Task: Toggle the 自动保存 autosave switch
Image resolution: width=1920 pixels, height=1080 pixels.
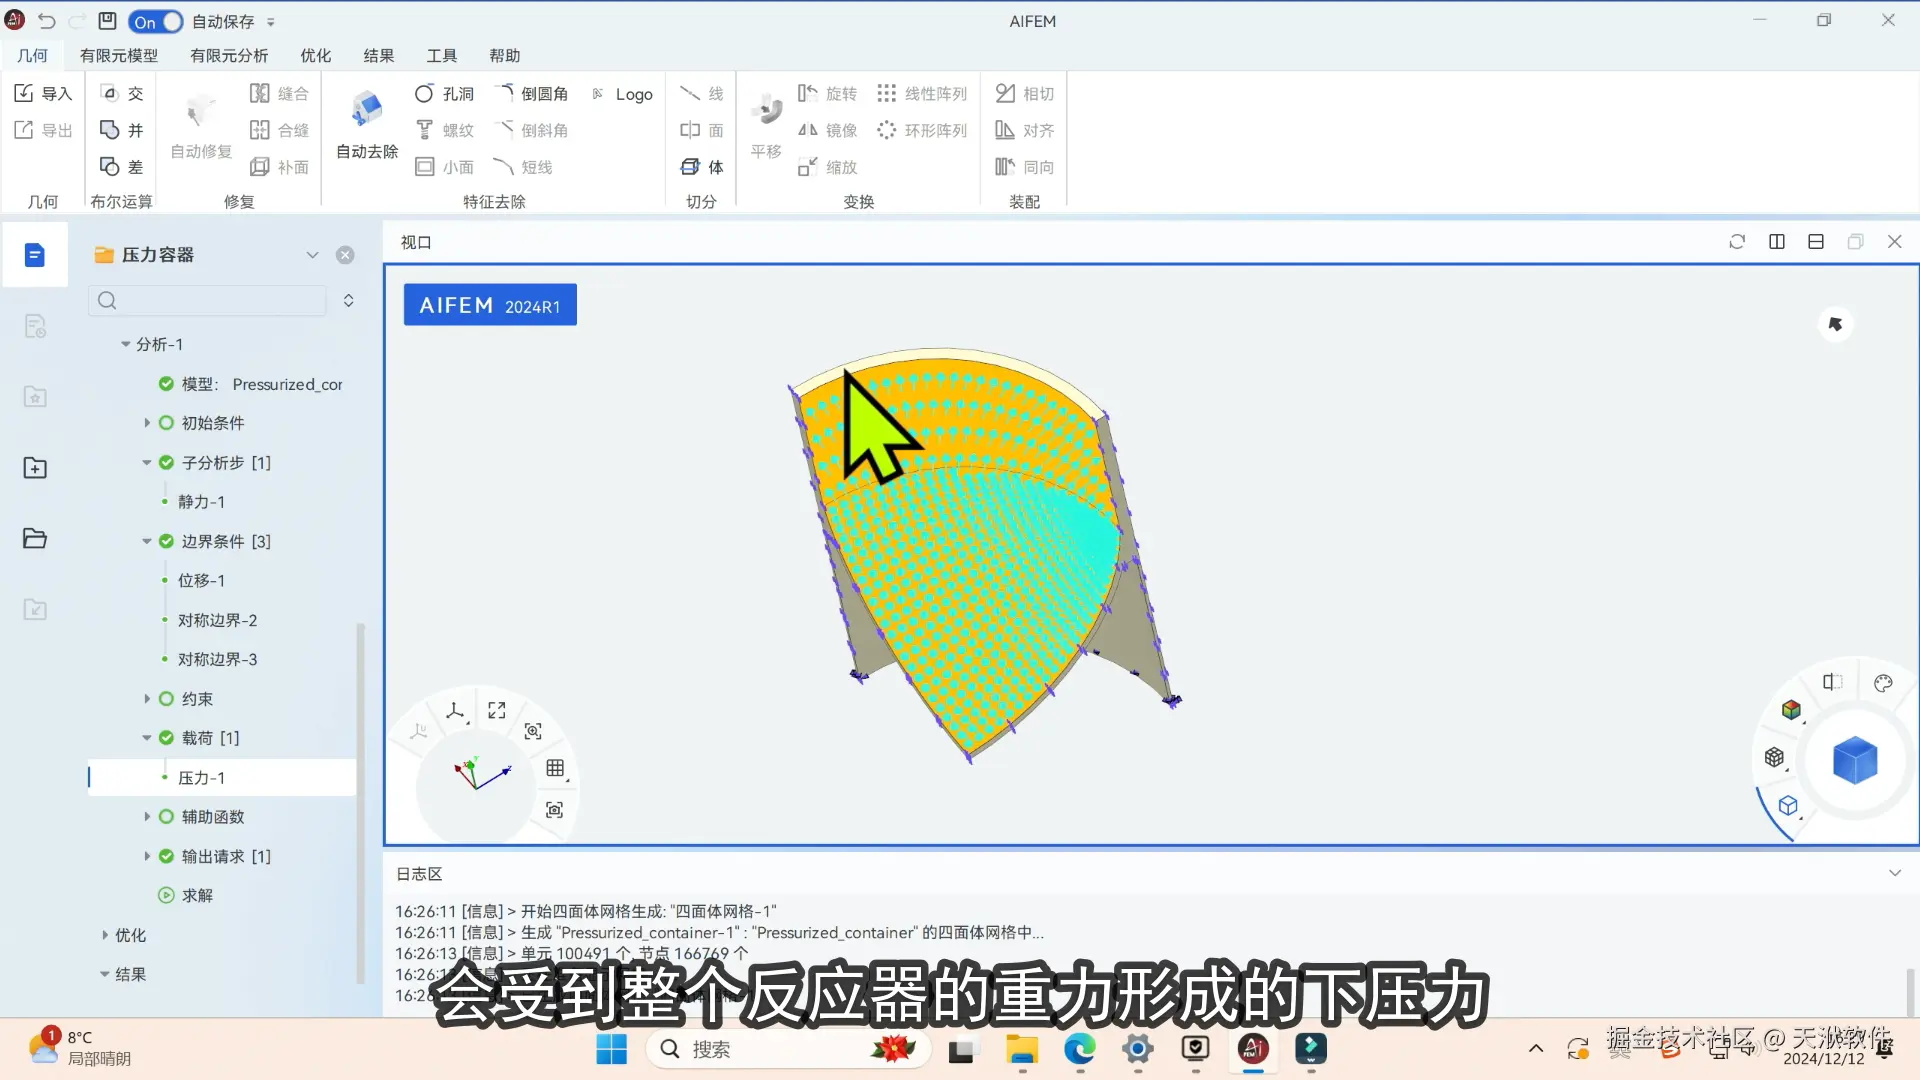Action: [156, 21]
